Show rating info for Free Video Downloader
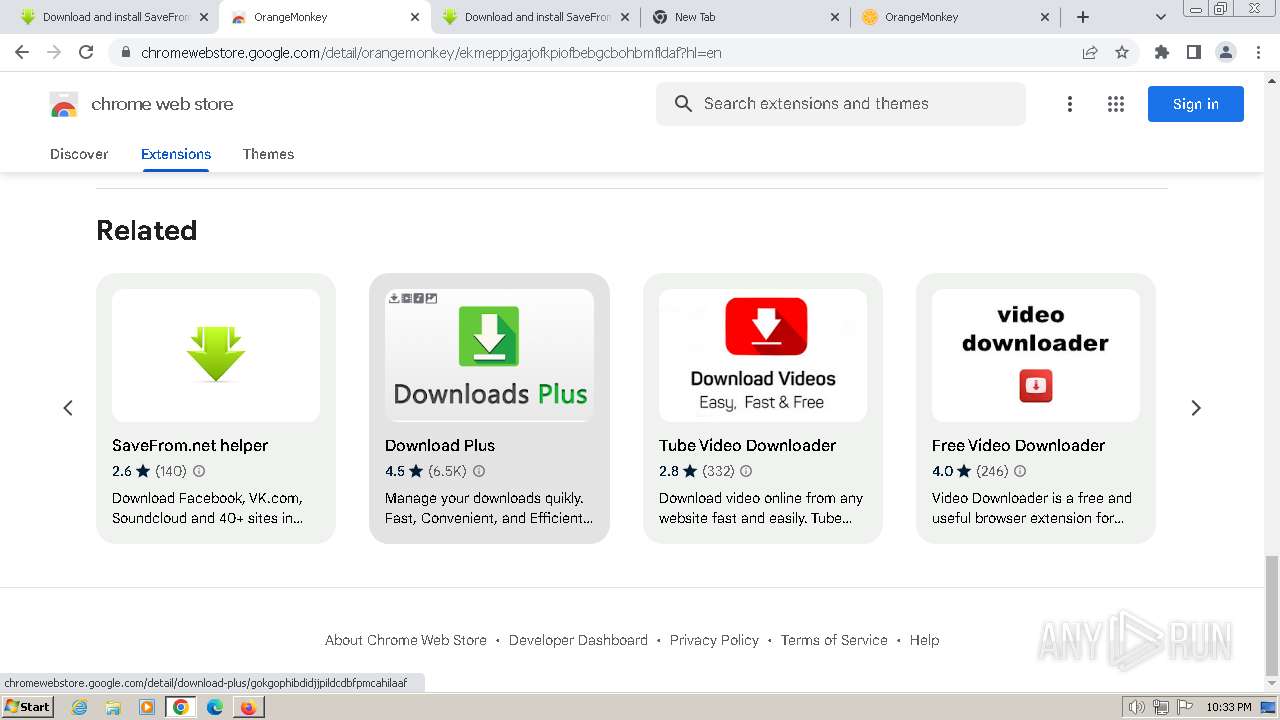The image size is (1280, 720). point(1020,471)
